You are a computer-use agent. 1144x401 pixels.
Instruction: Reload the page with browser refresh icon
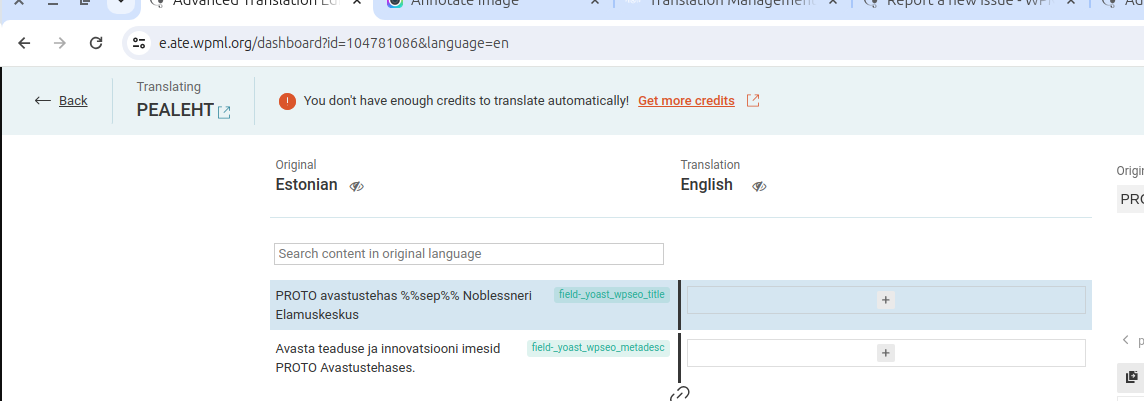(x=96, y=43)
